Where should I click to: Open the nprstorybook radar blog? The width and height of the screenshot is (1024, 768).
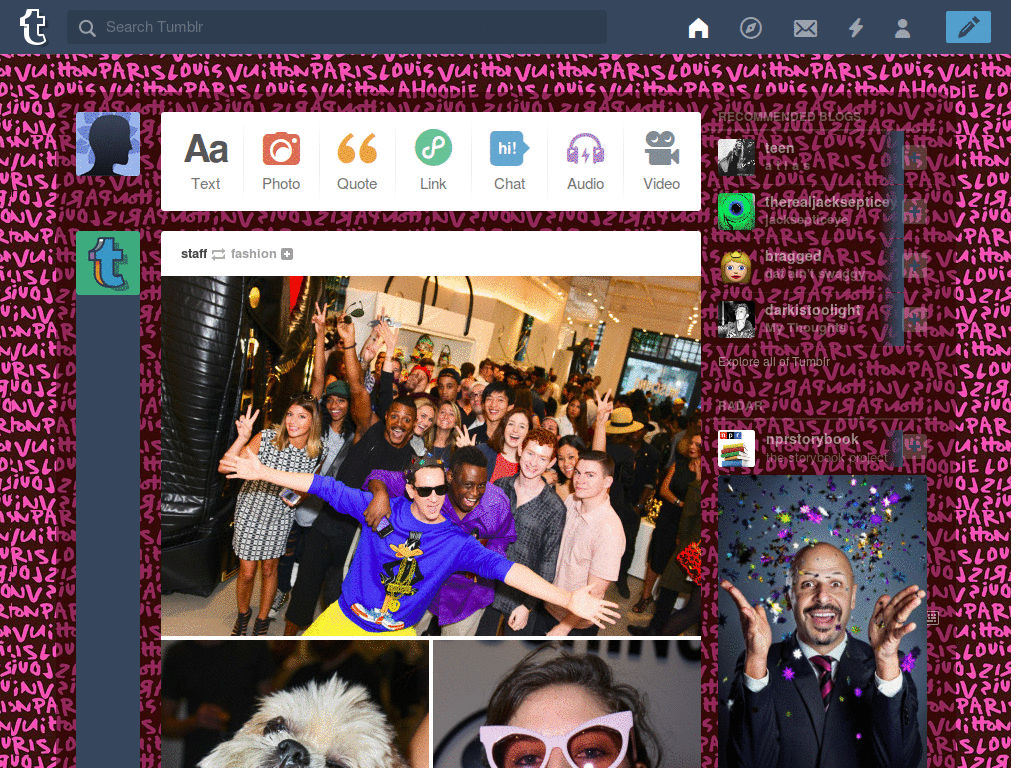point(812,440)
